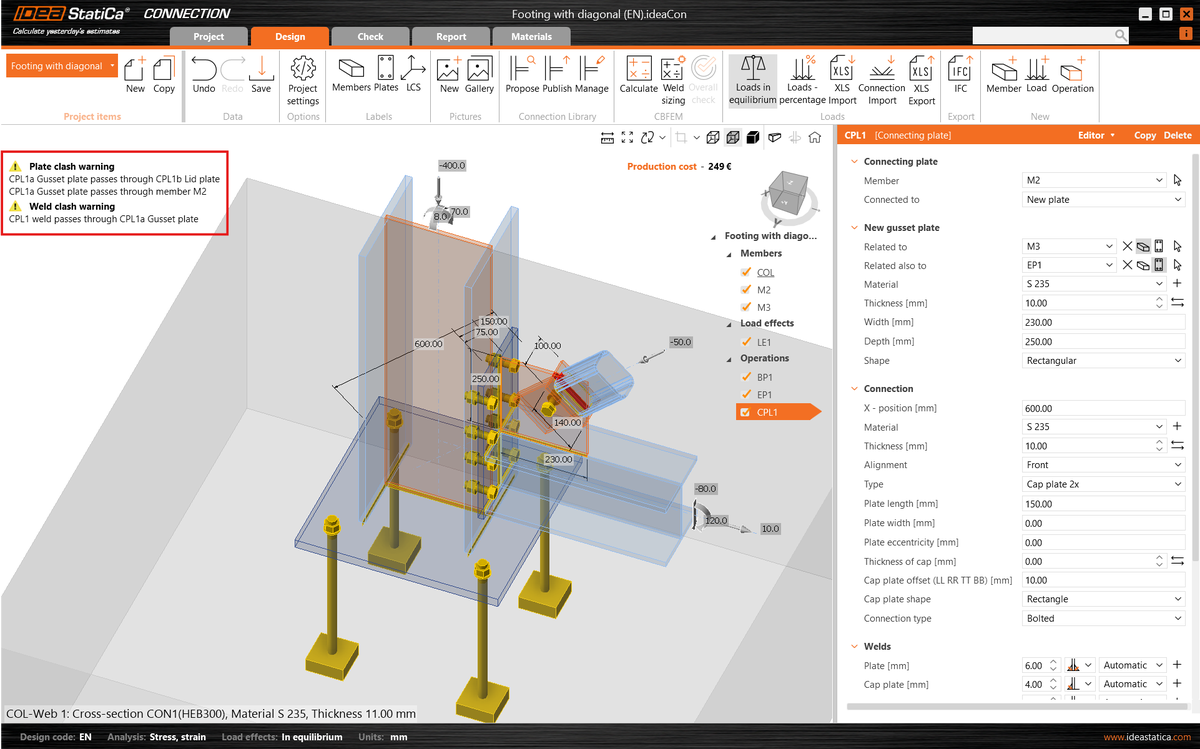
Task: Open the Member dropdown showing M2
Action: click(x=1103, y=180)
